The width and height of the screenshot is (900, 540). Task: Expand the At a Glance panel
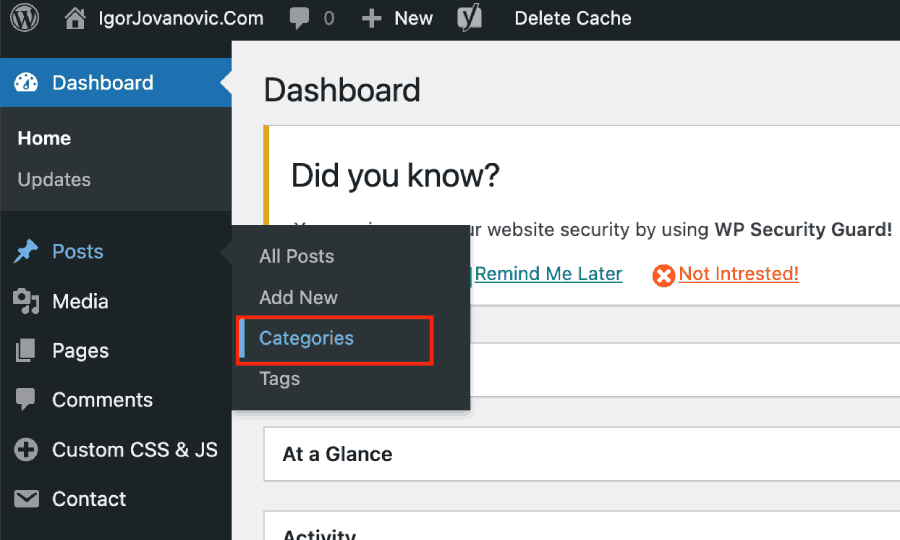point(581,454)
